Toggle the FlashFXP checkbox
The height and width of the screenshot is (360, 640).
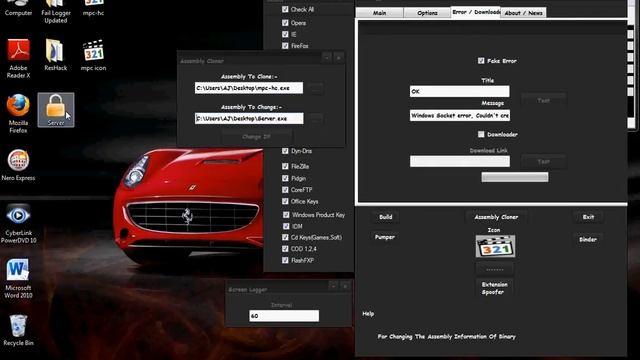(285, 260)
